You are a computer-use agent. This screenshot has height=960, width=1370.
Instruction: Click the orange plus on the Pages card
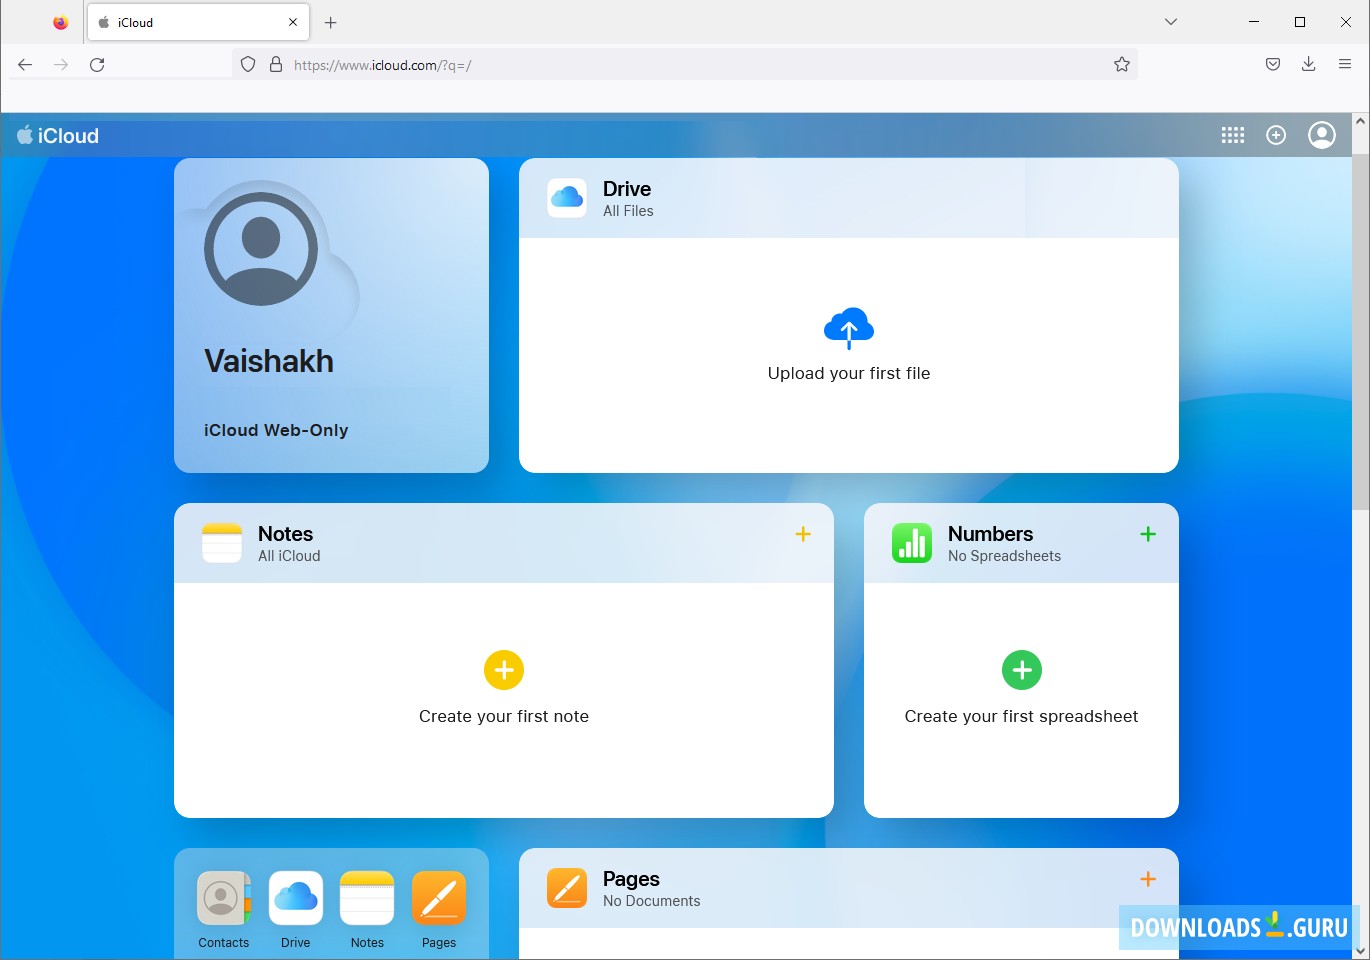point(1147,879)
